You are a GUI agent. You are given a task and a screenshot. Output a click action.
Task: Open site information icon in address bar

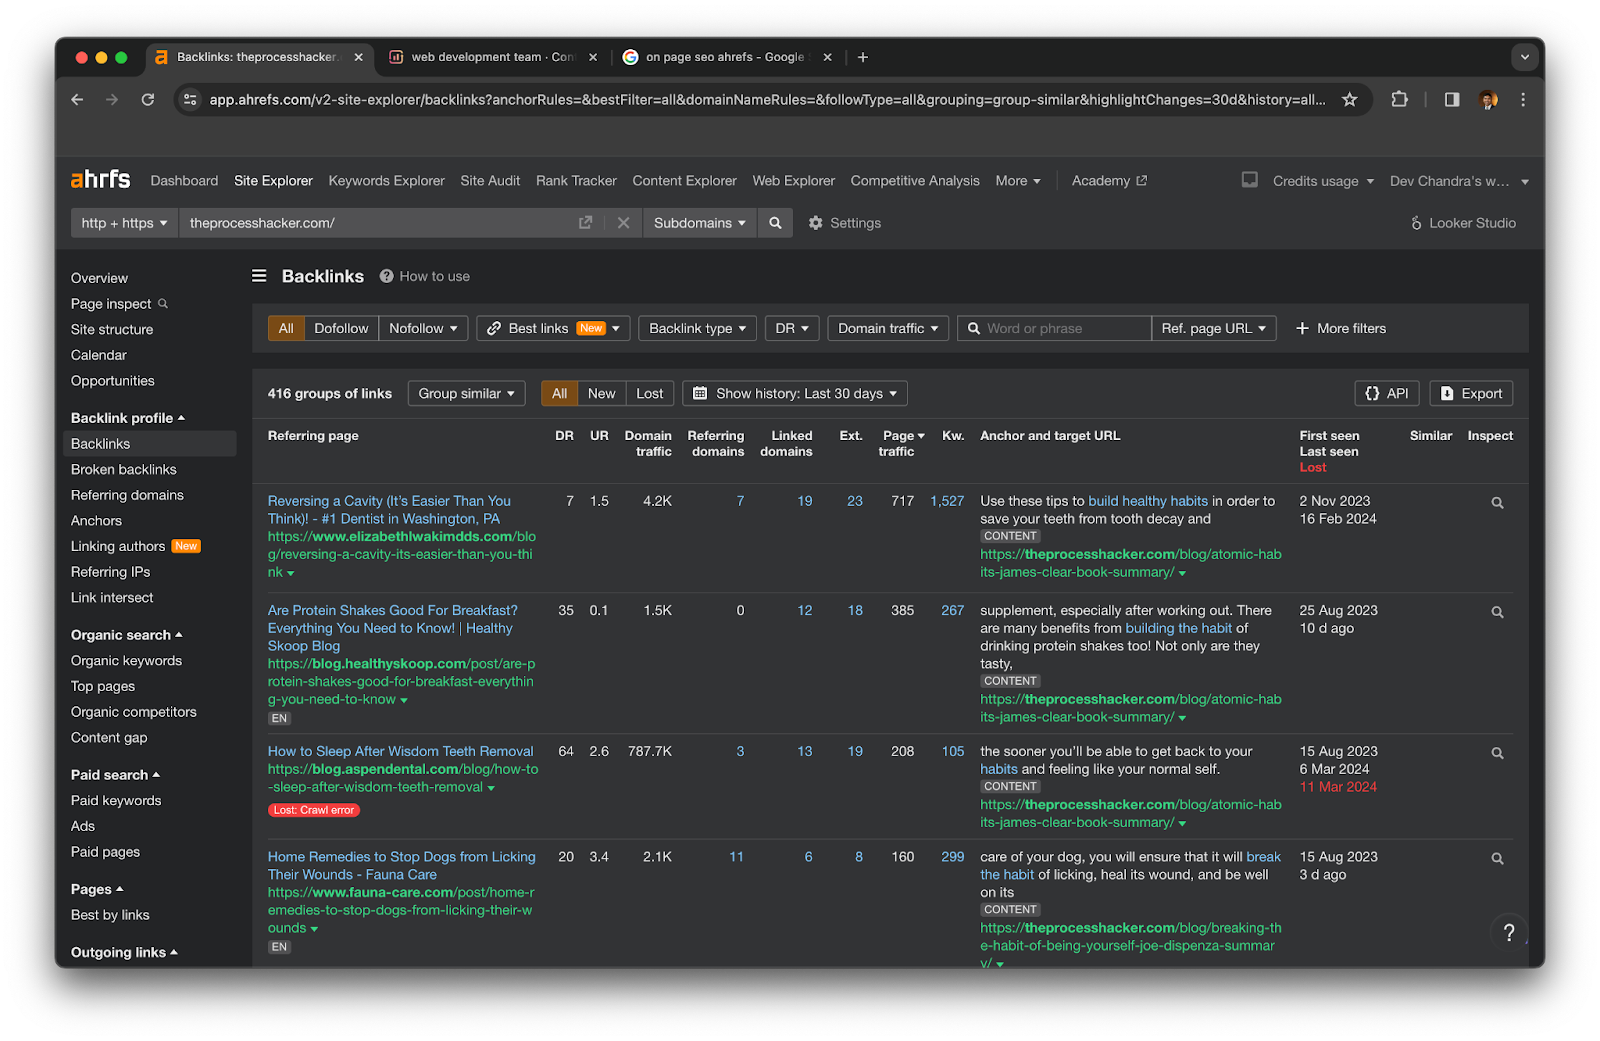coord(190,99)
